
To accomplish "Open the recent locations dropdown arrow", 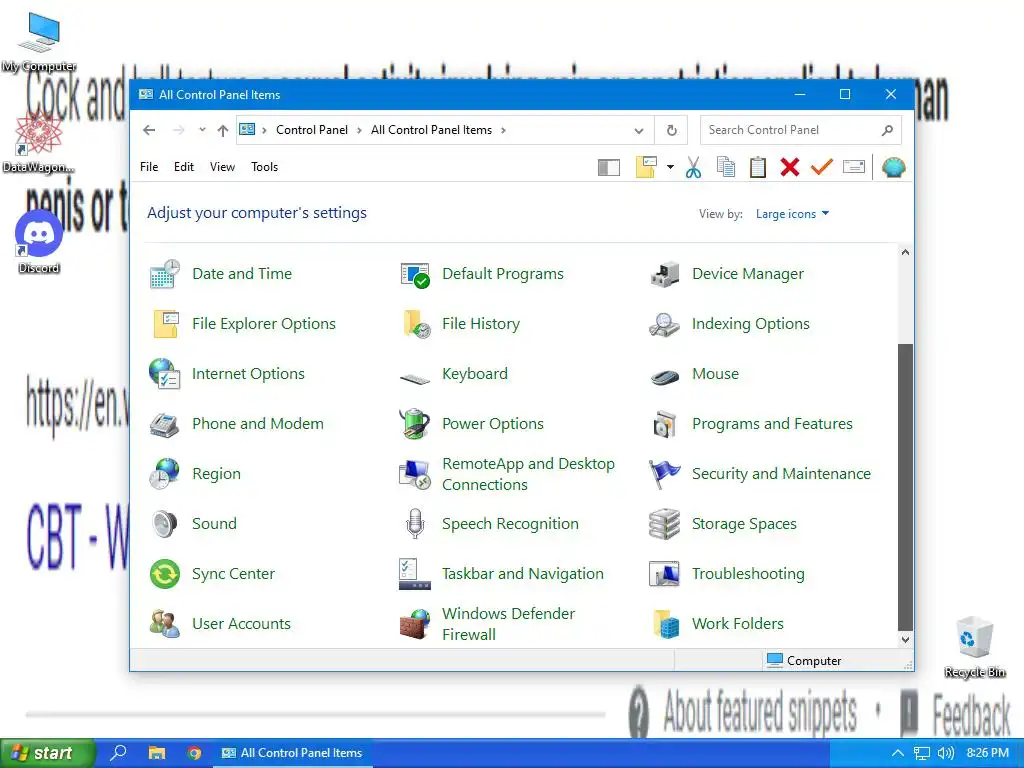I will pyautogui.click(x=202, y=130).
